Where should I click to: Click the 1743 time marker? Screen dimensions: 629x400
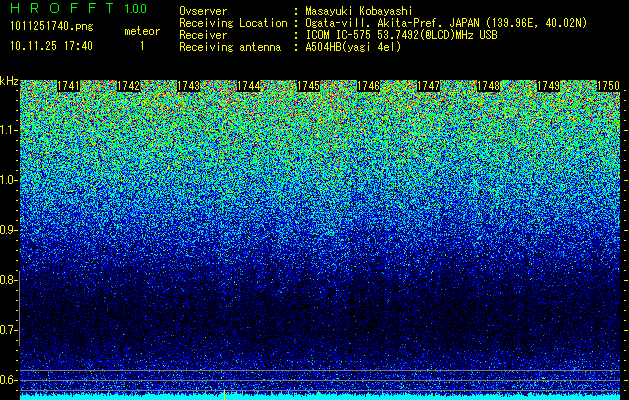tap(188, 86)
